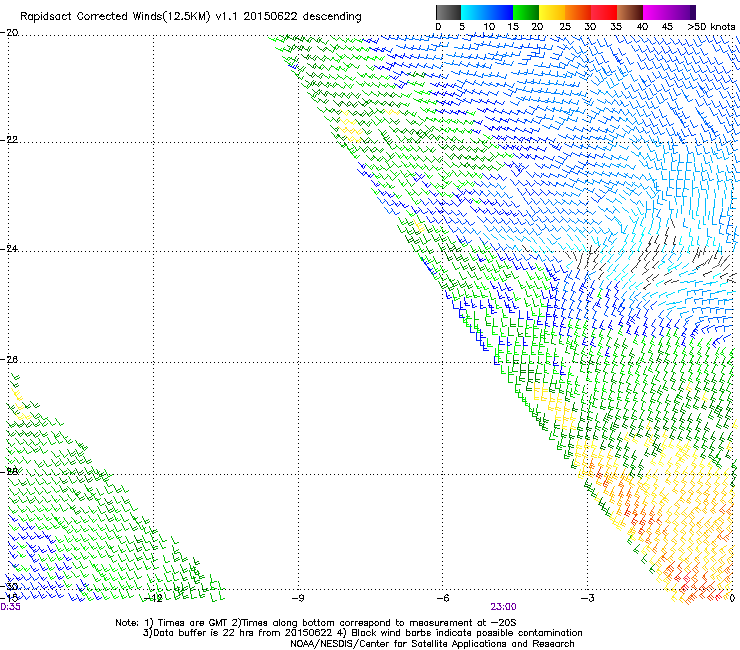Click the NOAA/NESDIS credit line
This screenshot has width=740, height=650.
coord(432,644)
